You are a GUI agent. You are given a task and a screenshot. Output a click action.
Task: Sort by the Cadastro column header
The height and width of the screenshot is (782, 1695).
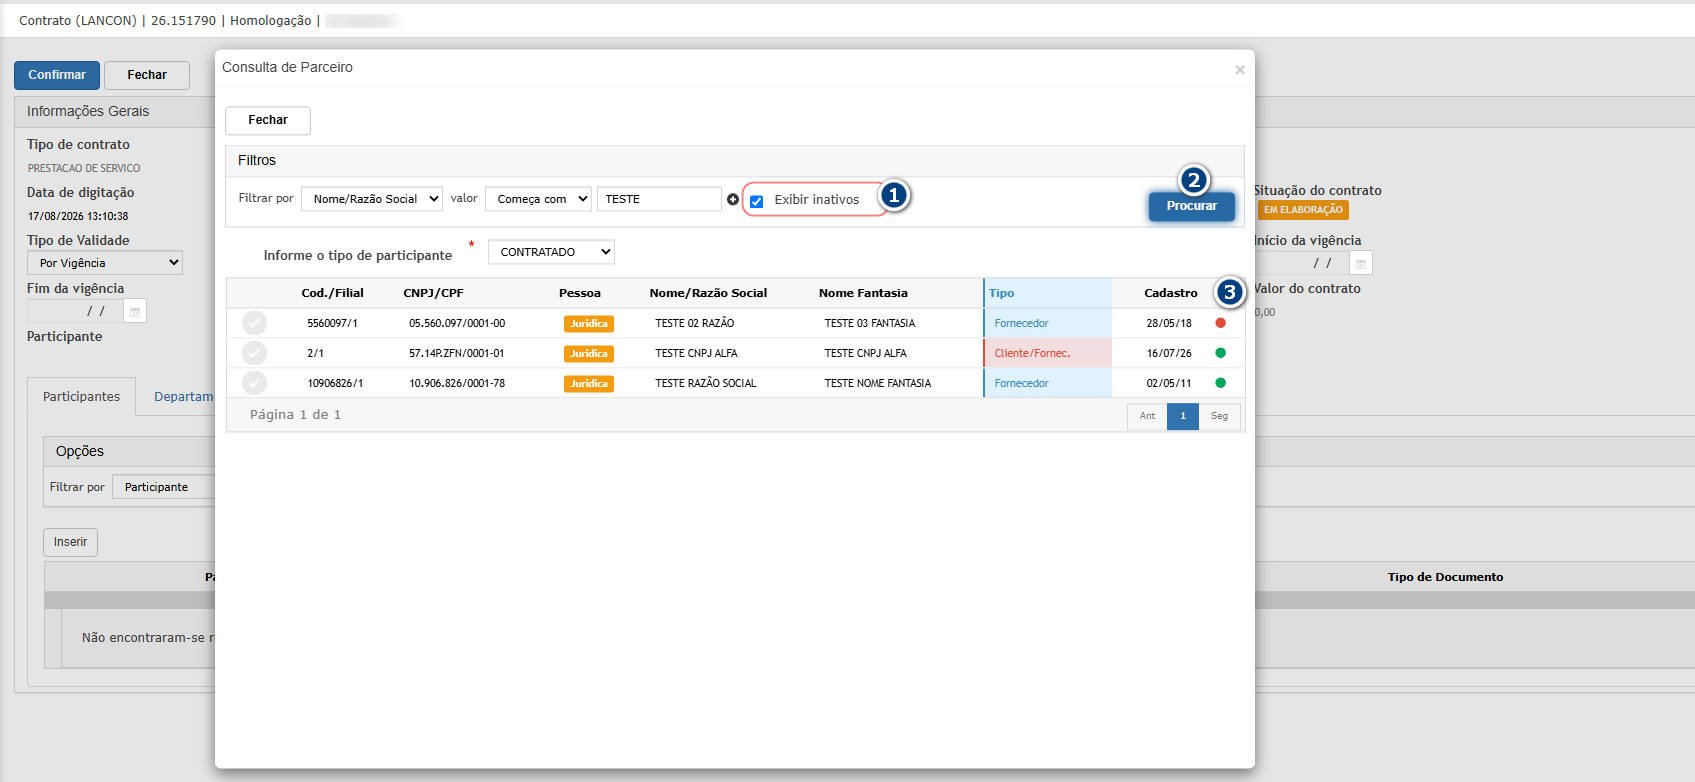pyautogui.click(x=1171, y=293)
